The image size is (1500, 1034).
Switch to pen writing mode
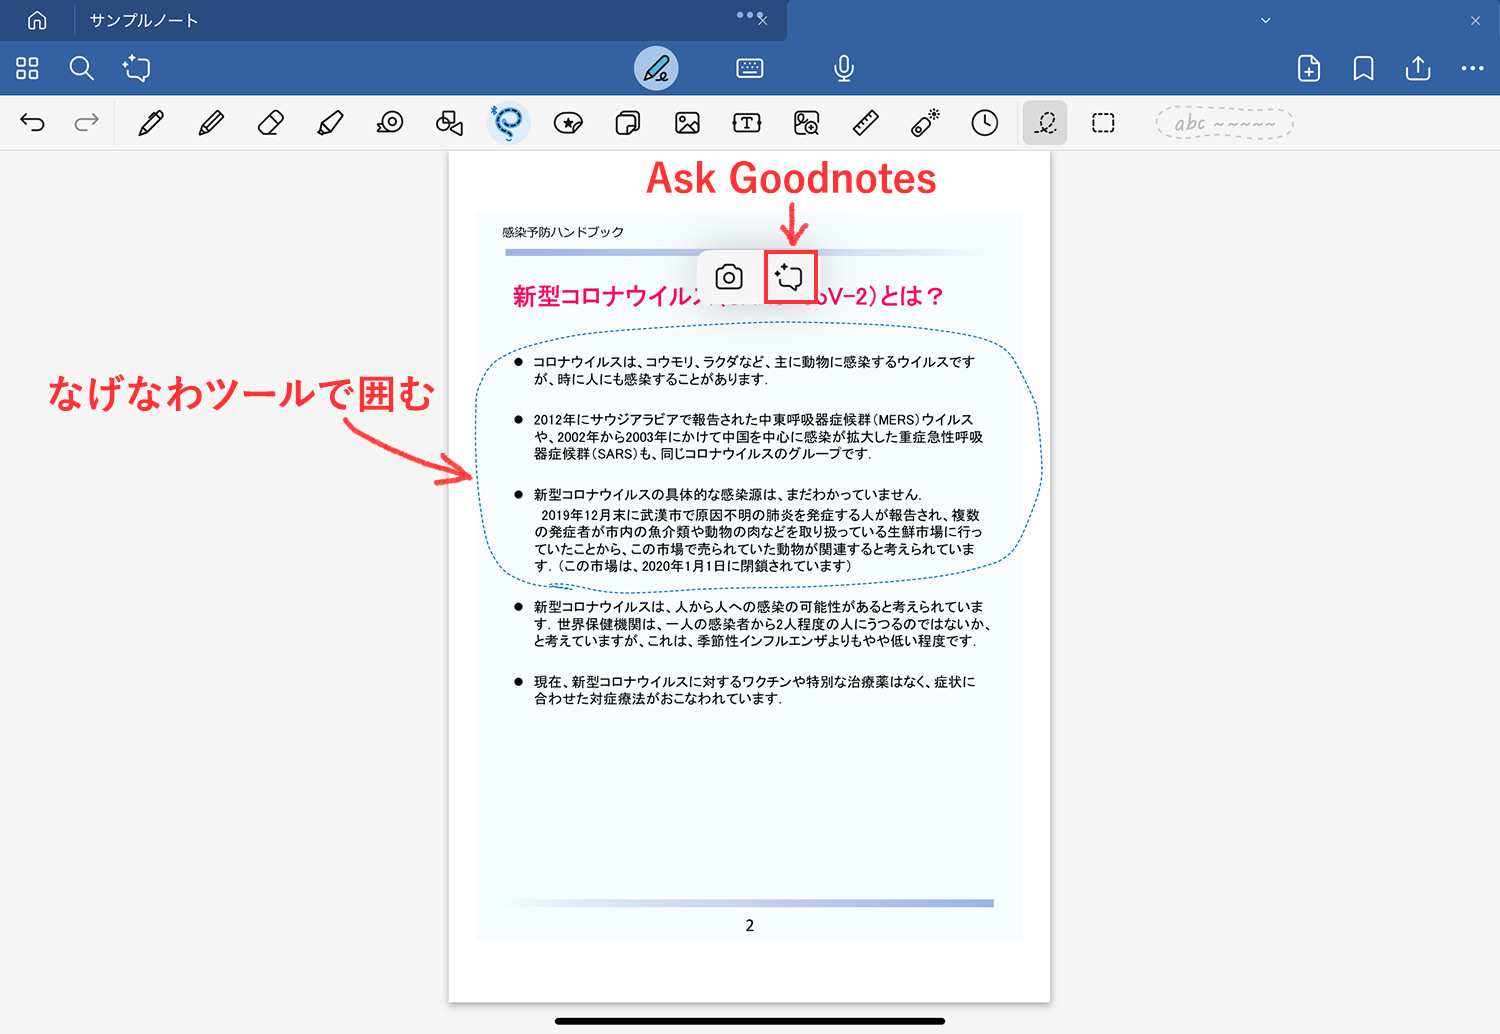click(x=656, y=68)
